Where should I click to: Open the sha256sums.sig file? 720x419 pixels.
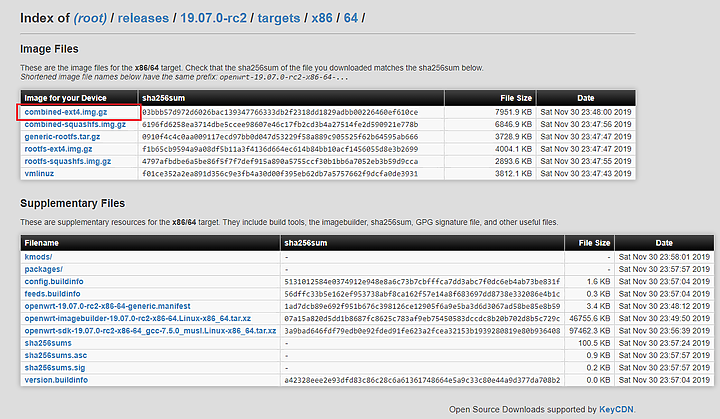pyautogui.click(x=55, y=368)
